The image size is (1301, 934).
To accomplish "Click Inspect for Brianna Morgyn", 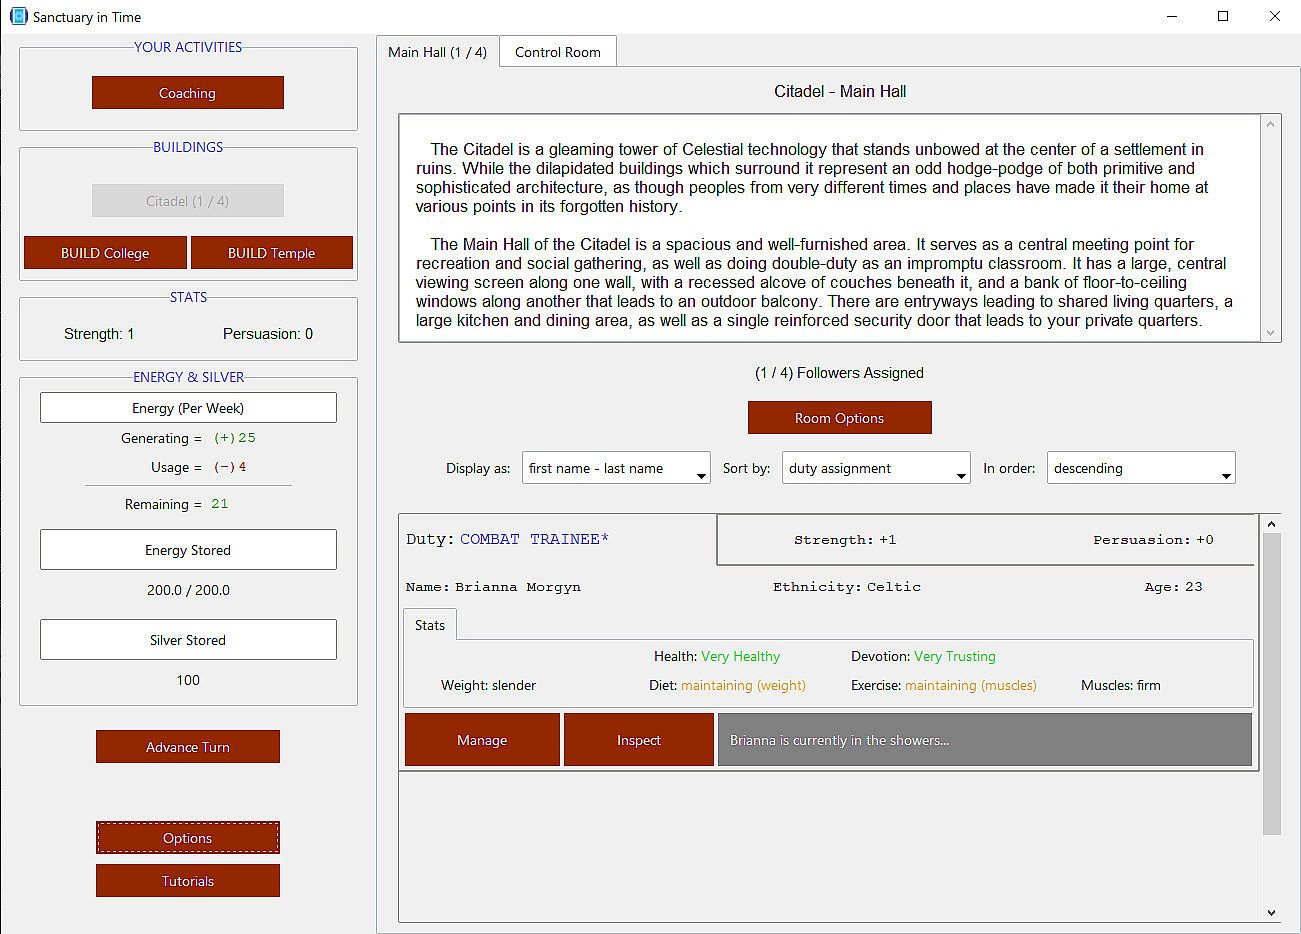I will tap(638, 740).
